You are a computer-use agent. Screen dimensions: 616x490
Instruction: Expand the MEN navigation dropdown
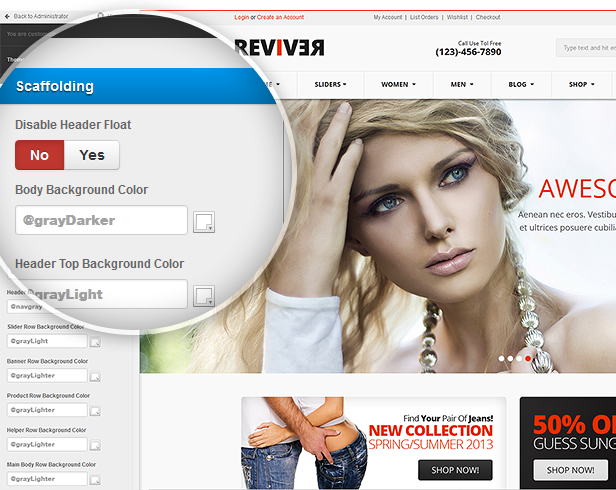coord(462,85)
